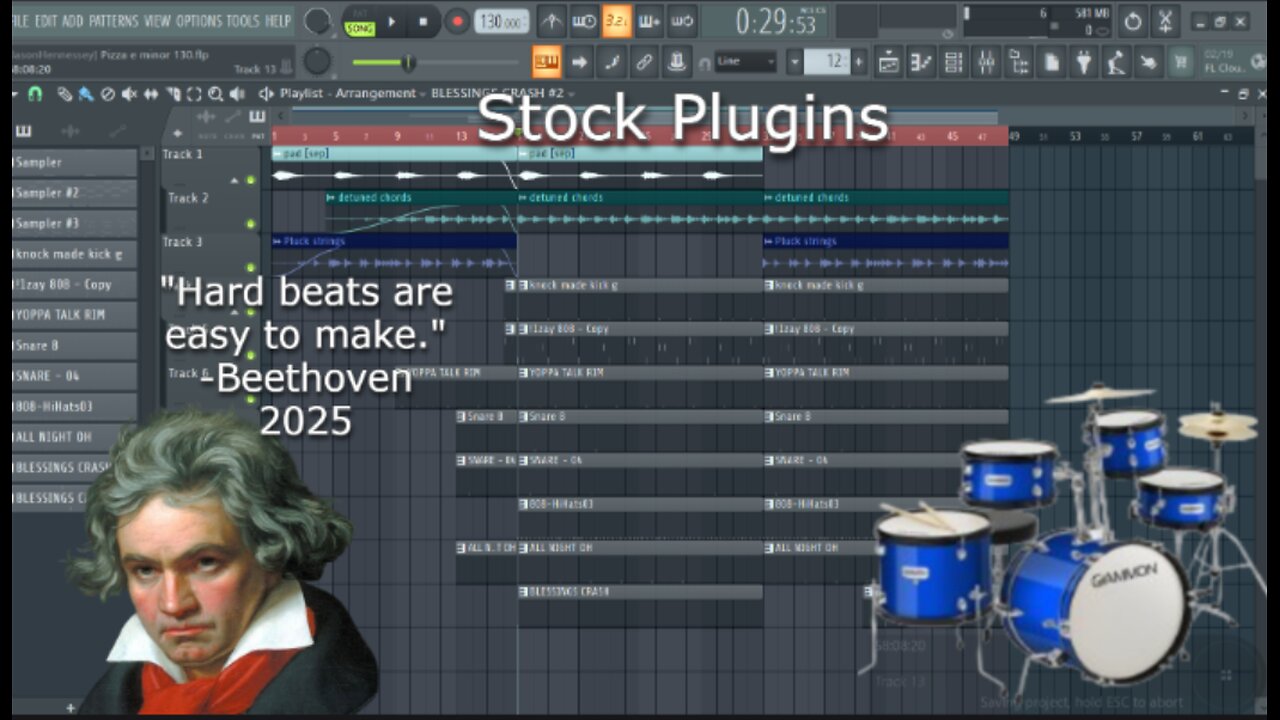Expand the small arrow on Track 1 header
The width and height of the screenshot is (1280, 720).
click(x=235, y=180)
